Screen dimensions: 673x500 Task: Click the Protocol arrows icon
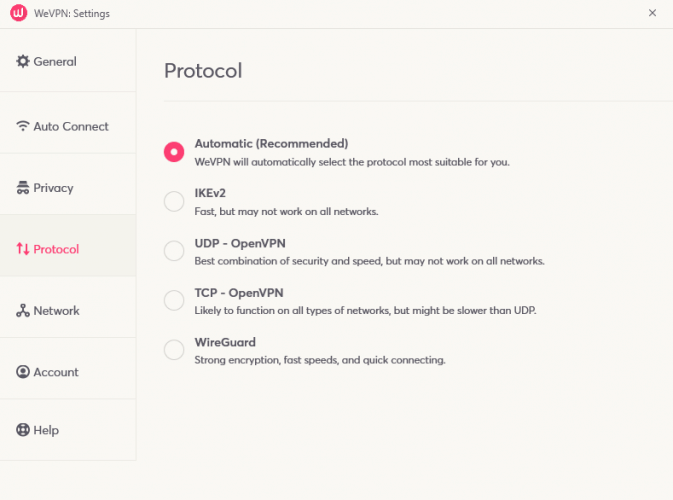(x=23, y=249)
